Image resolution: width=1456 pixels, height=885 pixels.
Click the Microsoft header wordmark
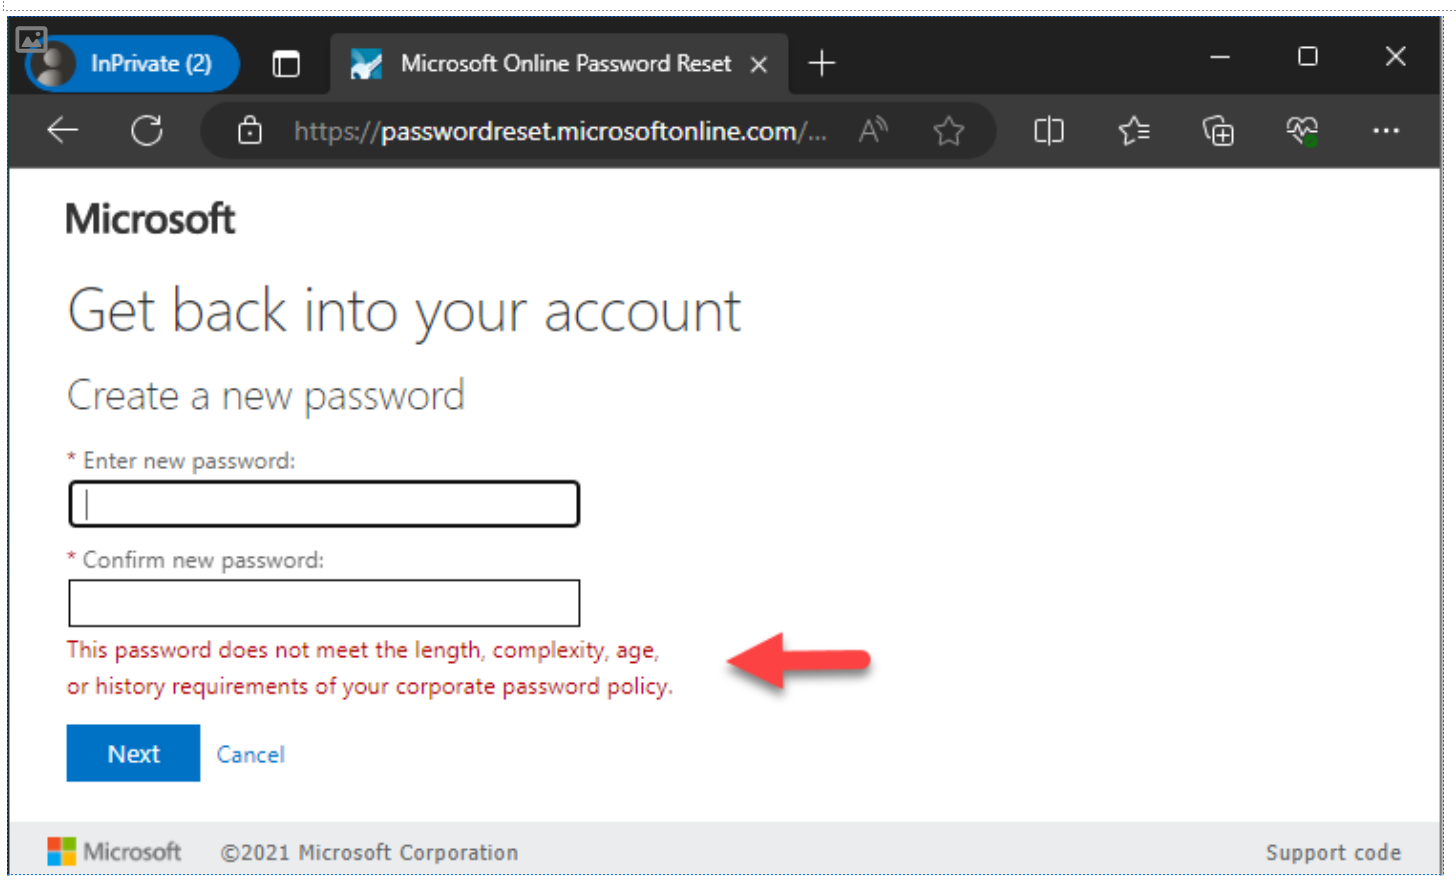pyautogui.click(x=150, y=218)
